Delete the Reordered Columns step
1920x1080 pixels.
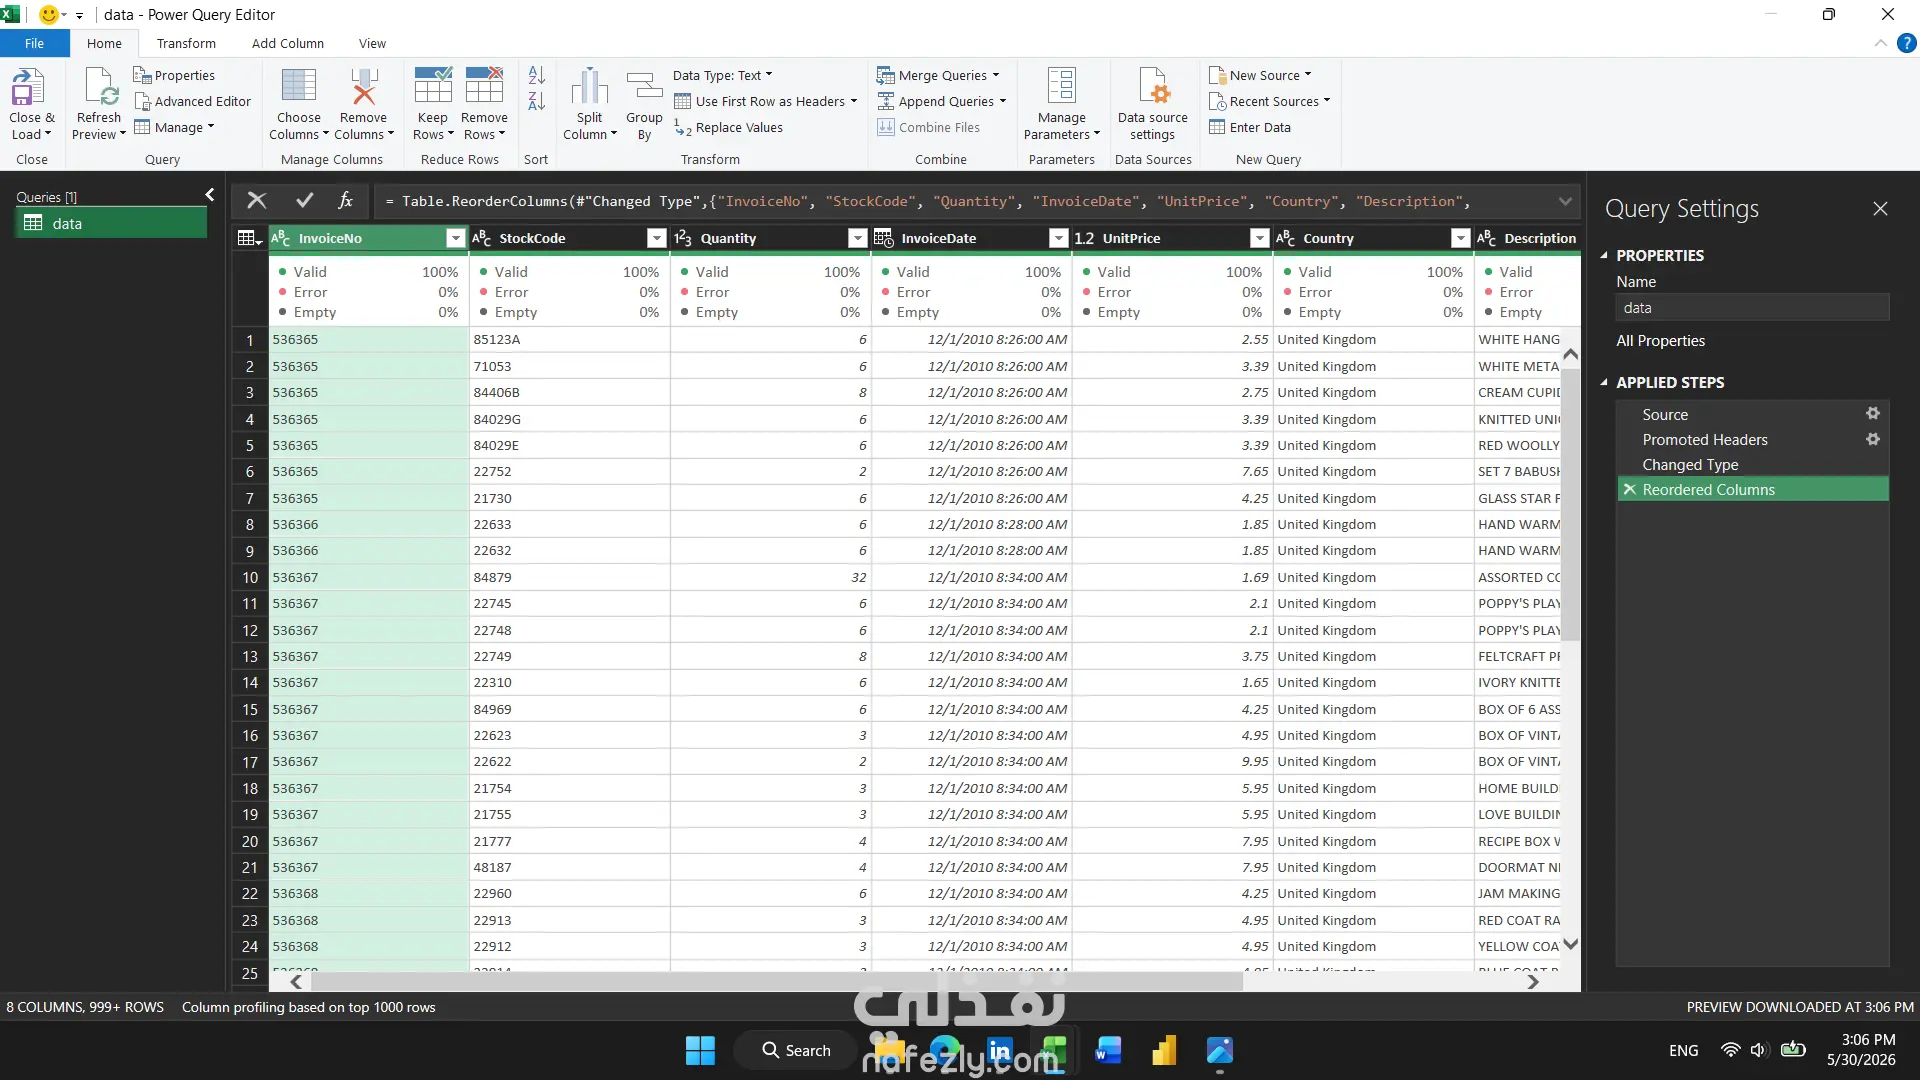tap(1630, 489)
